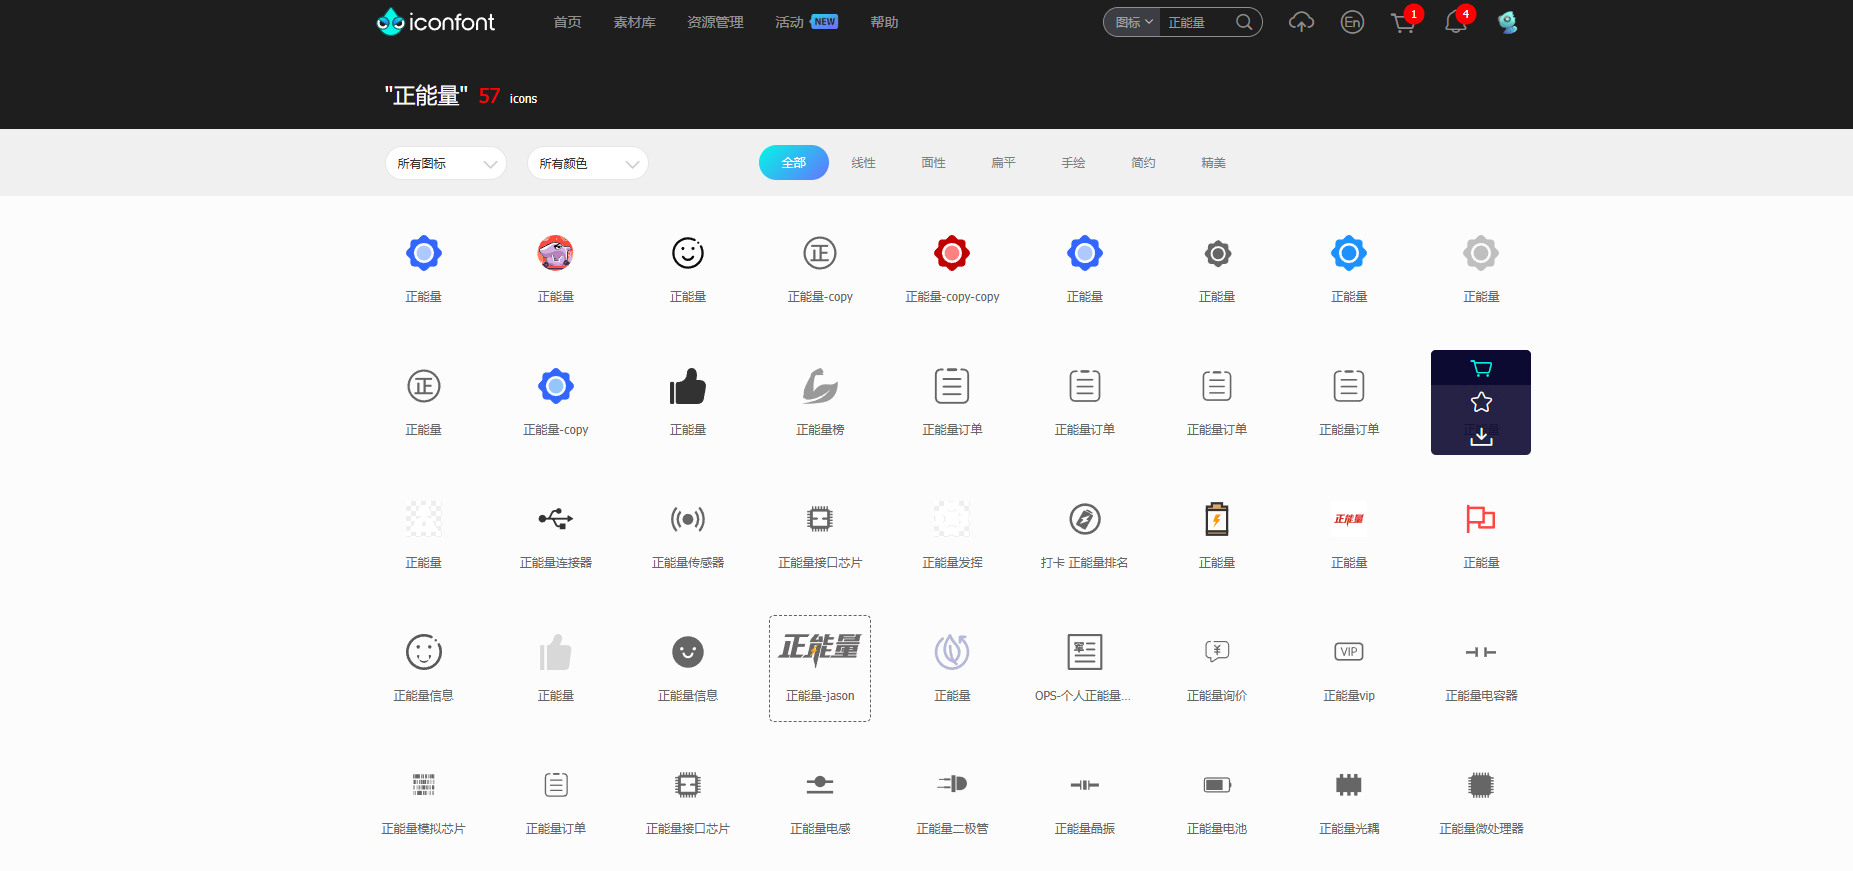Select the 正能量二极管 diode icon
This screenshot has height=871, width=1853.
click(952, 785)
